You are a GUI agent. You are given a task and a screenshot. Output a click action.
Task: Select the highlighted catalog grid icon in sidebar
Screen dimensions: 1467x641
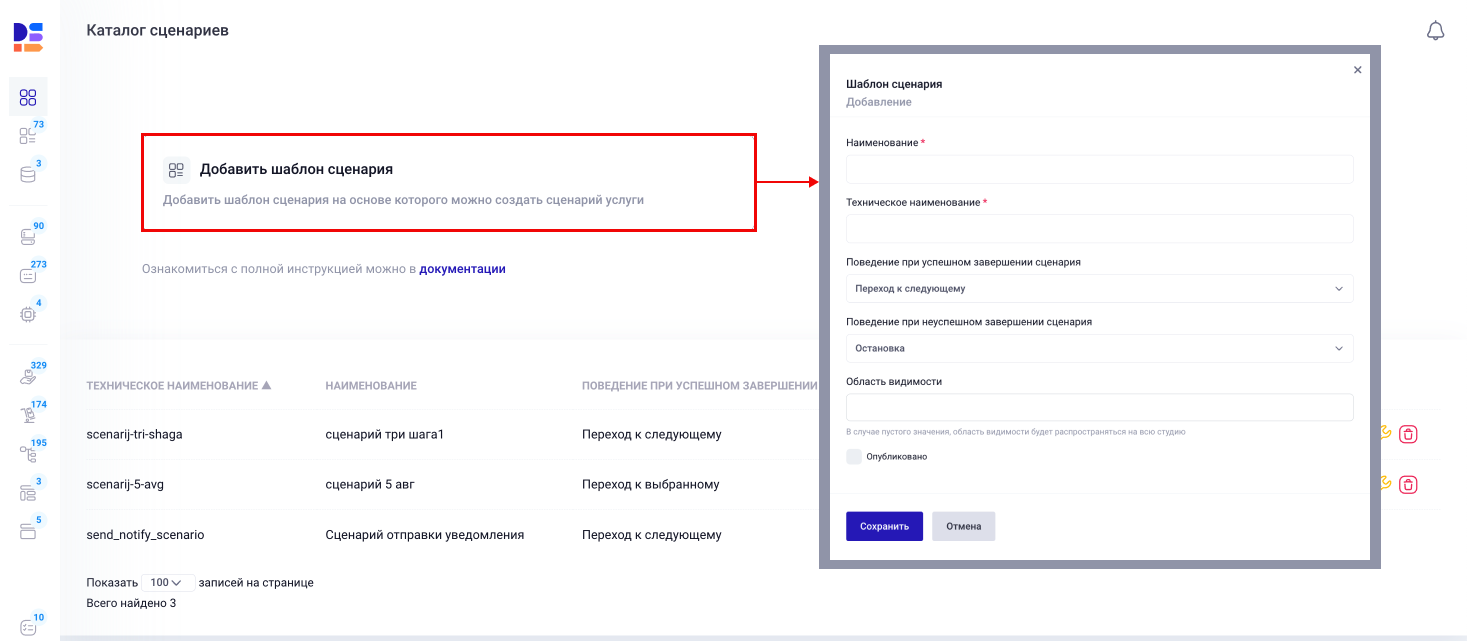28,96
